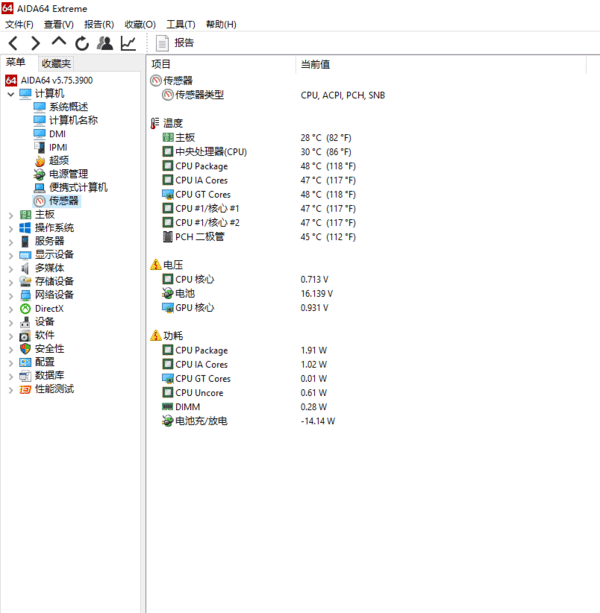This screenshot has height=613, width=600.
Task: Click the DirectX Xbox-style icon
Action: (x=25, y=308)
